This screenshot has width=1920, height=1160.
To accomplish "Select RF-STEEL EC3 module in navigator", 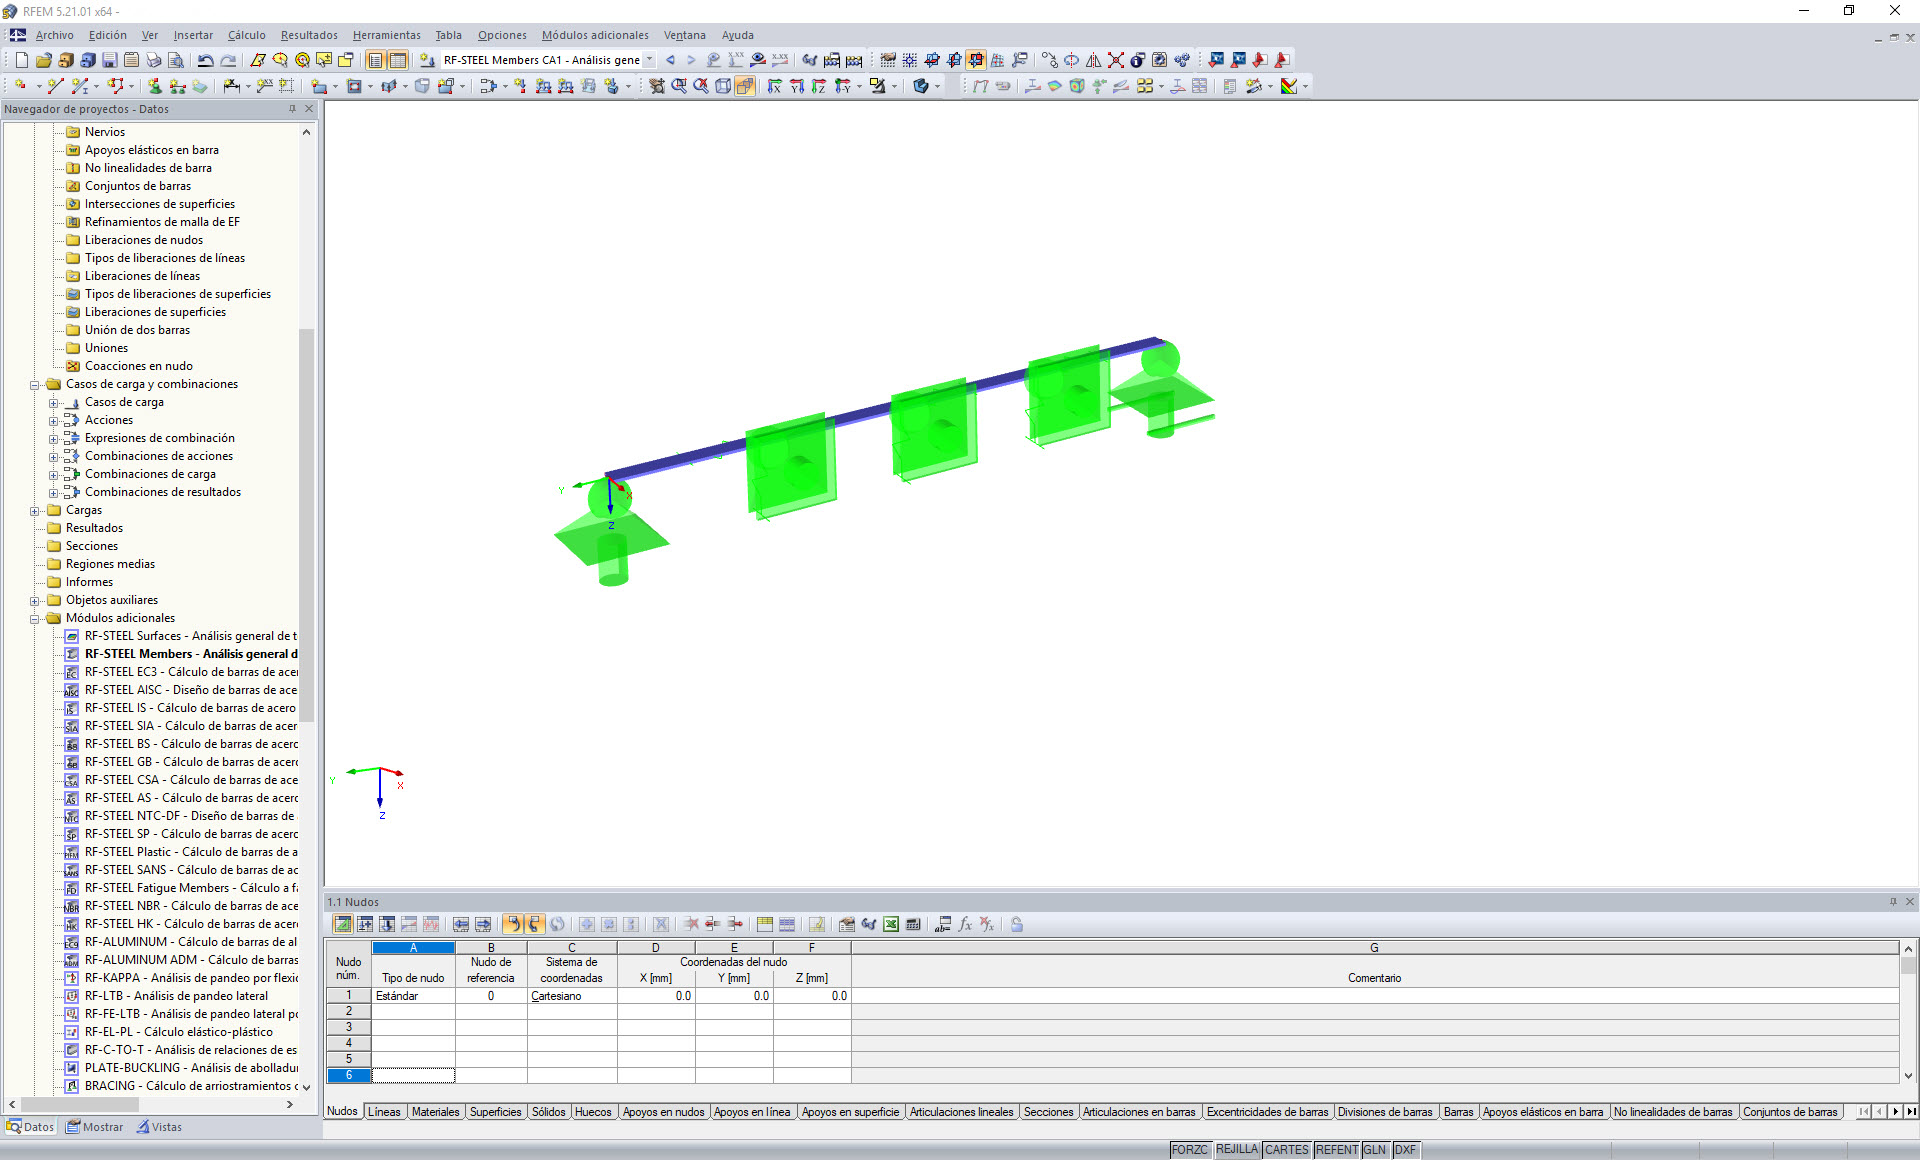I will pyautogui.click(x=190, y=672).
